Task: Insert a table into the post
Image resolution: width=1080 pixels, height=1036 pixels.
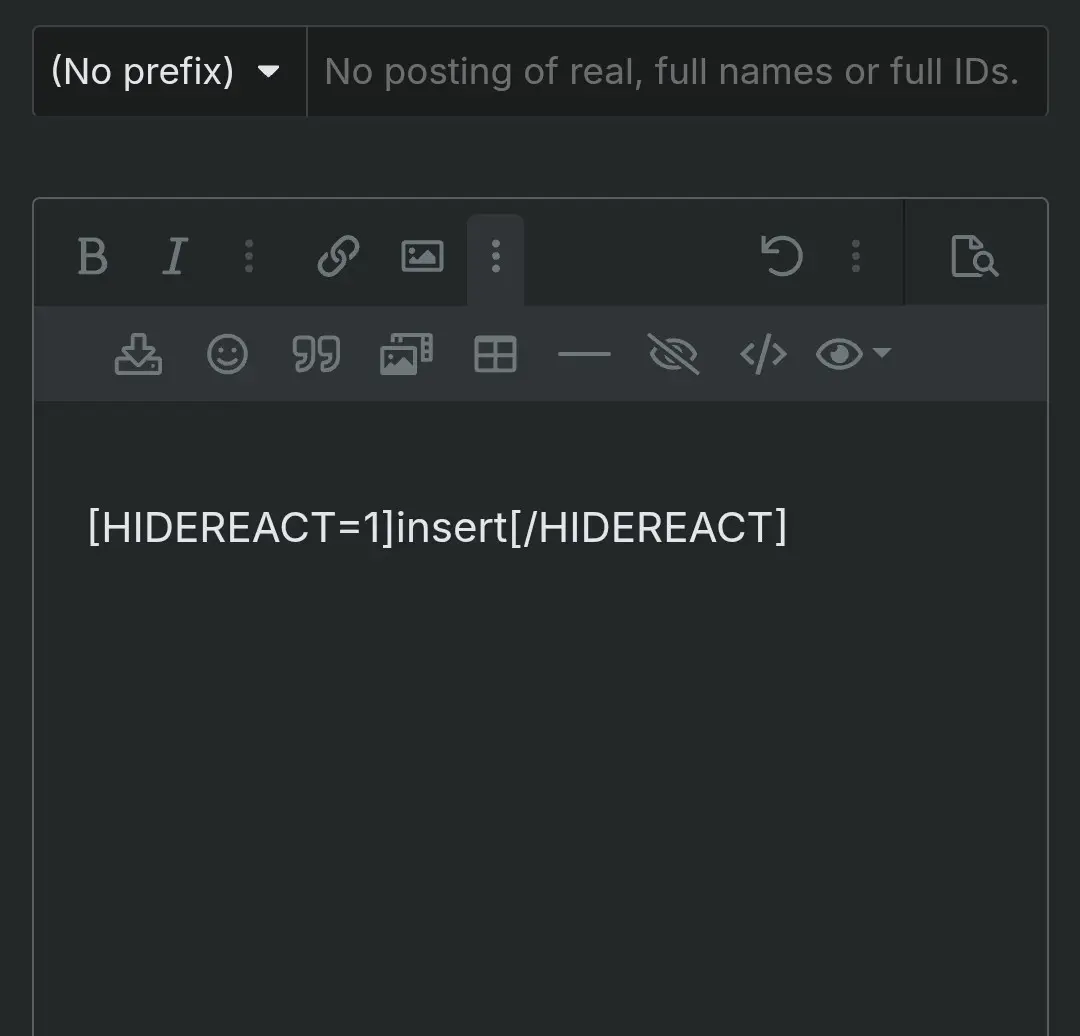Action: tap(495, 354)
